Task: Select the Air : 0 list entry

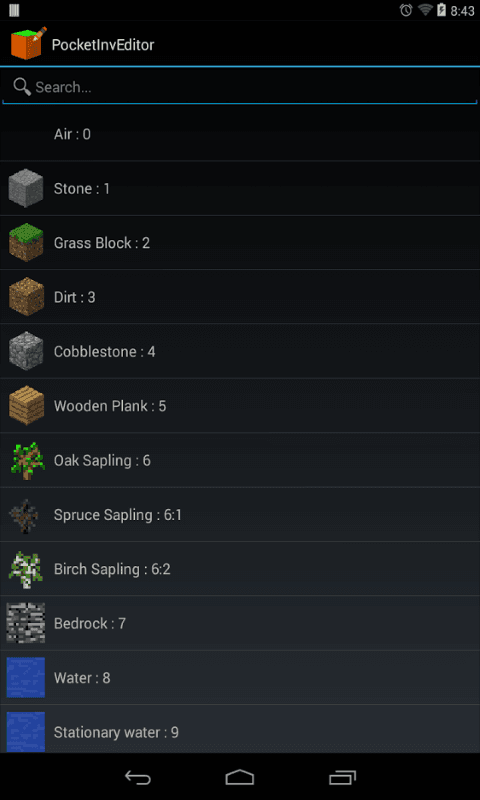Action: [240, 134]
